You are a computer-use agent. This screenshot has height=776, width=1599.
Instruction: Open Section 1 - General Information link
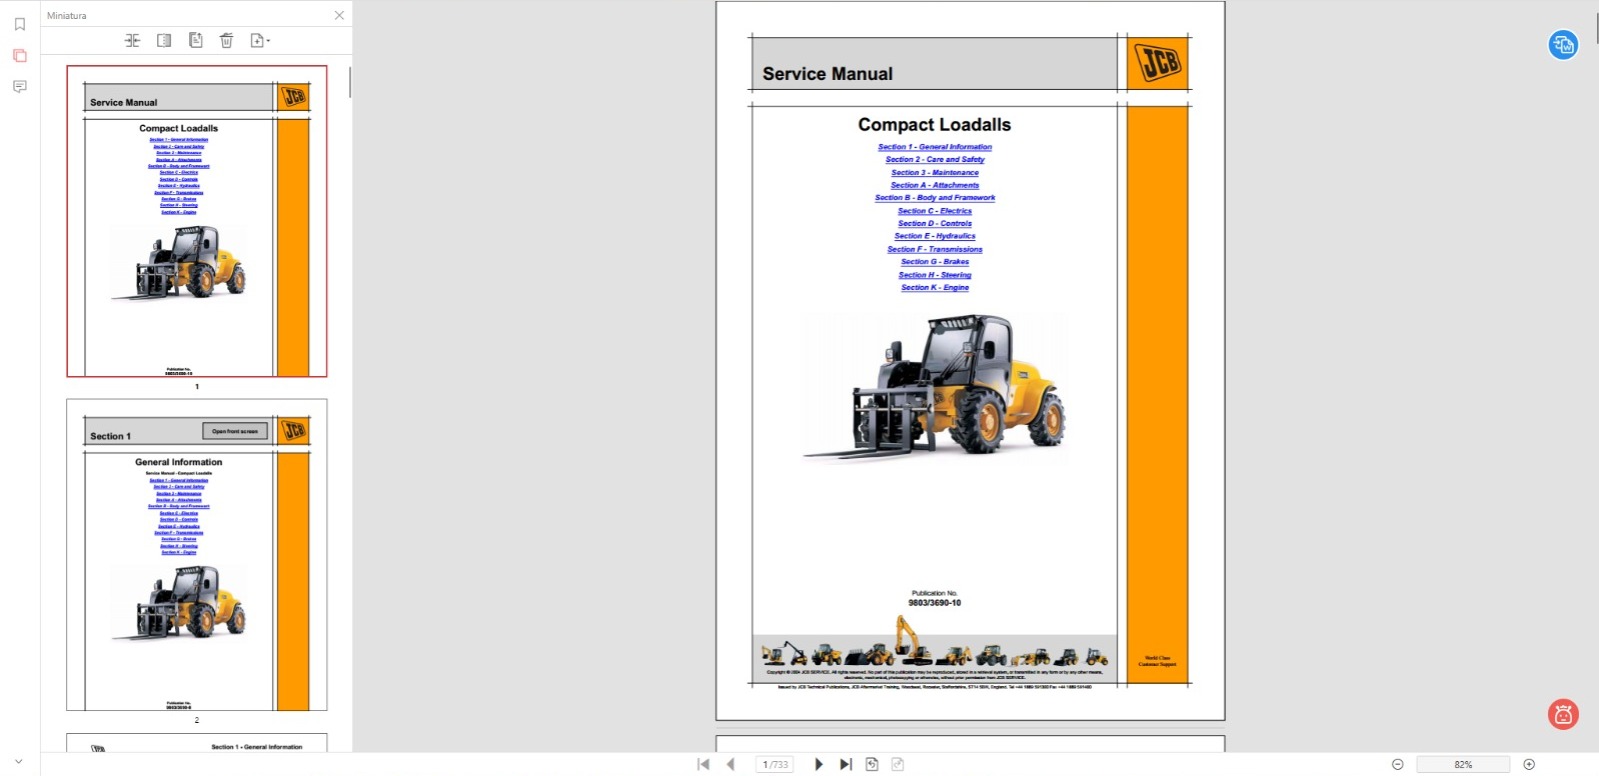(935, 147)
